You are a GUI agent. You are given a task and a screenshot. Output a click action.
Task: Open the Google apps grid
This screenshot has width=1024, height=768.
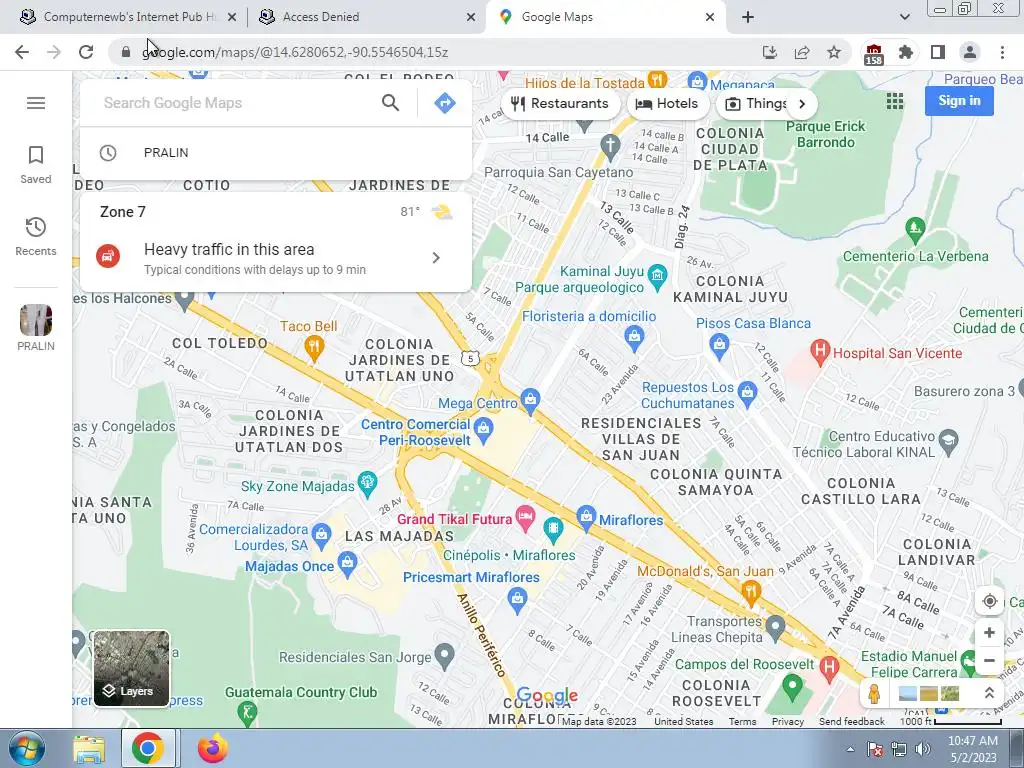[895, 101]
